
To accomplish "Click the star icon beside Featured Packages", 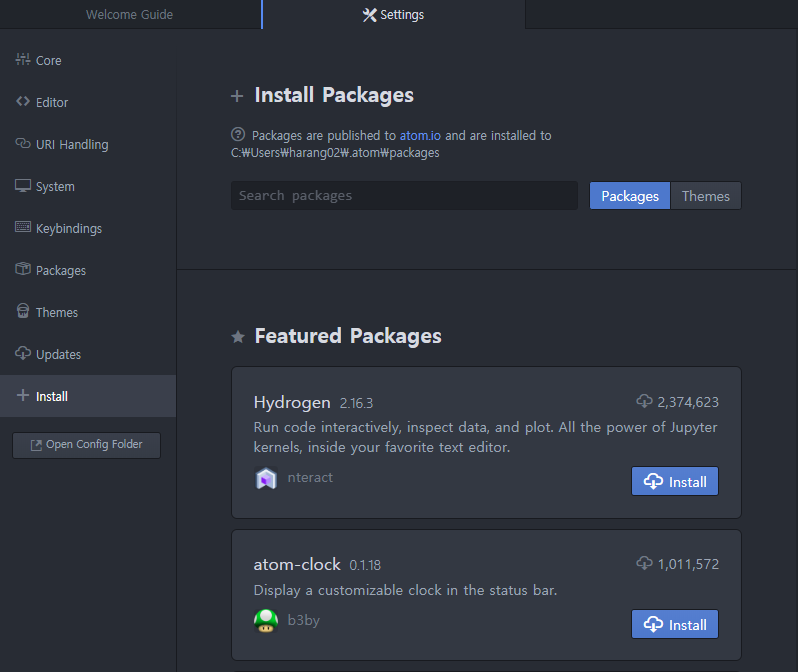I will point(238,337).
